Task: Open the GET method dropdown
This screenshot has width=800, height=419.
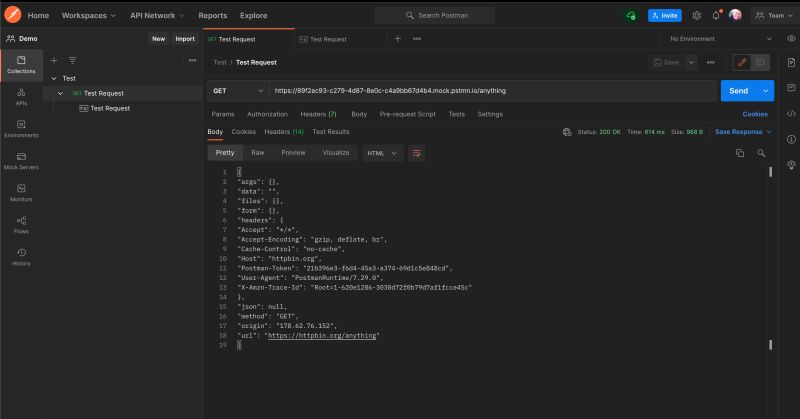Action: [x=238, y=91]
